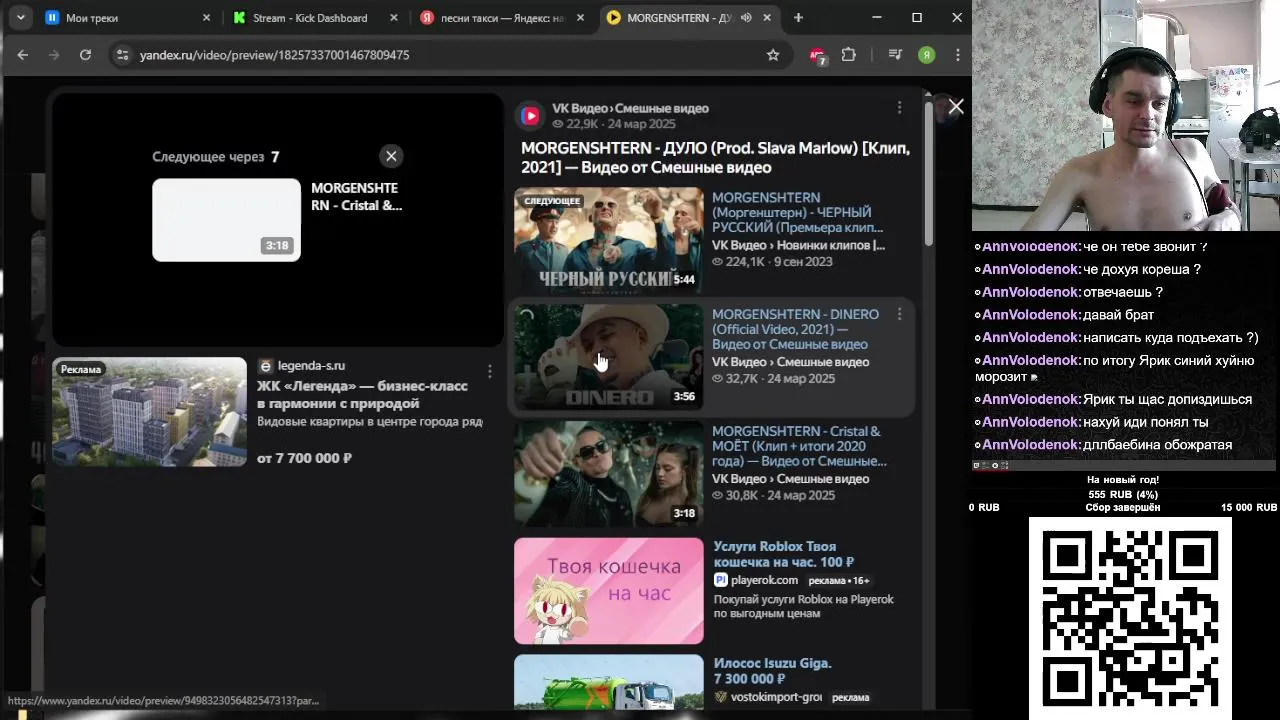The width and height of the screenshot is (1280, 720).
Task: Open media controls in browser toolbar
Action: pos(895,55)
